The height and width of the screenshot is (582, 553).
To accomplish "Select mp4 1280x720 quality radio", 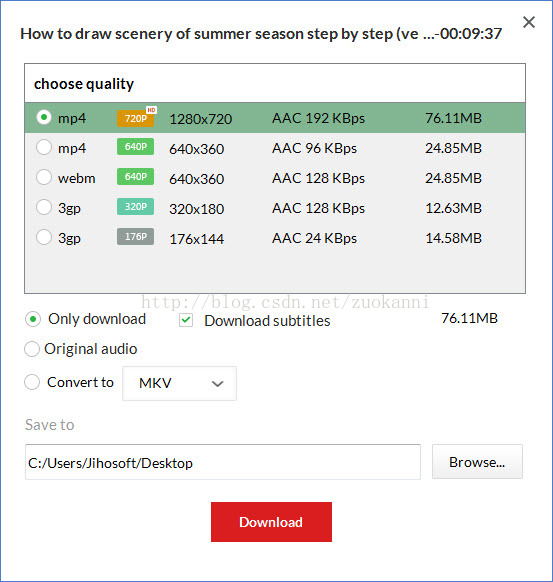I will (x=44, y=117).
